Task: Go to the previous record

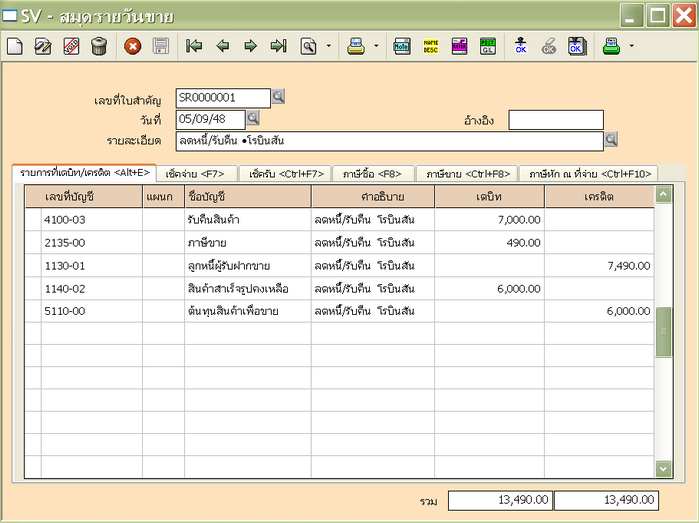Action: (x=223, y=46)
